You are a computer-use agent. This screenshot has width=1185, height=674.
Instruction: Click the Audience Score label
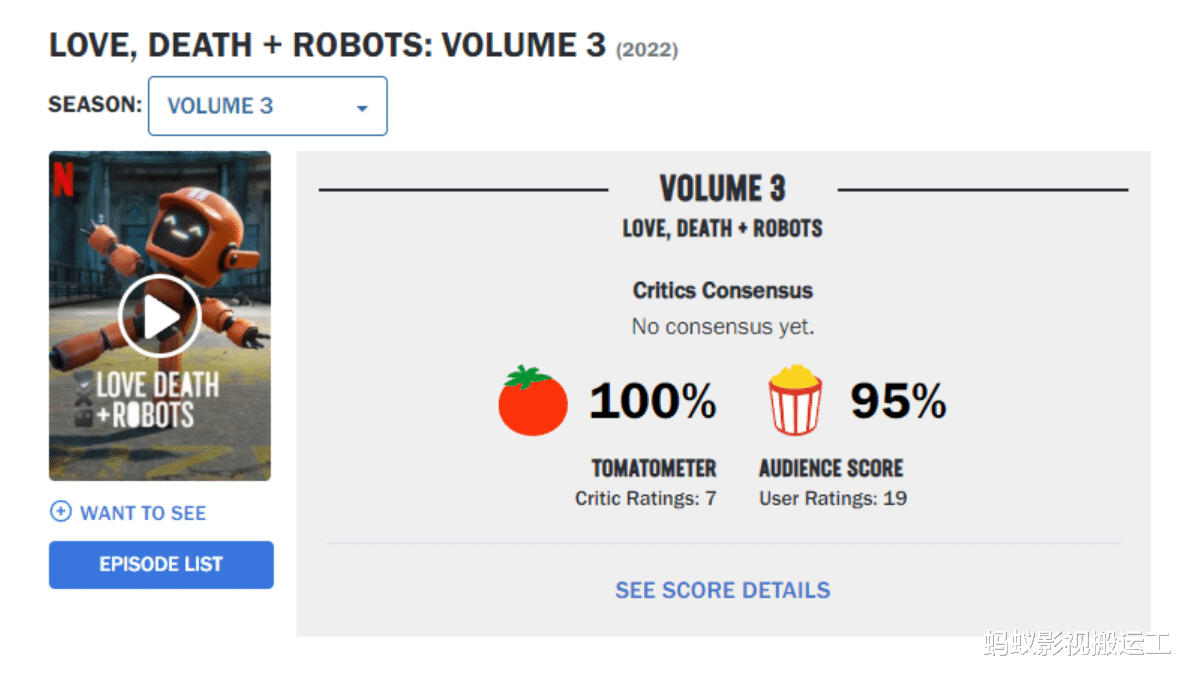[x=831, y=468]
